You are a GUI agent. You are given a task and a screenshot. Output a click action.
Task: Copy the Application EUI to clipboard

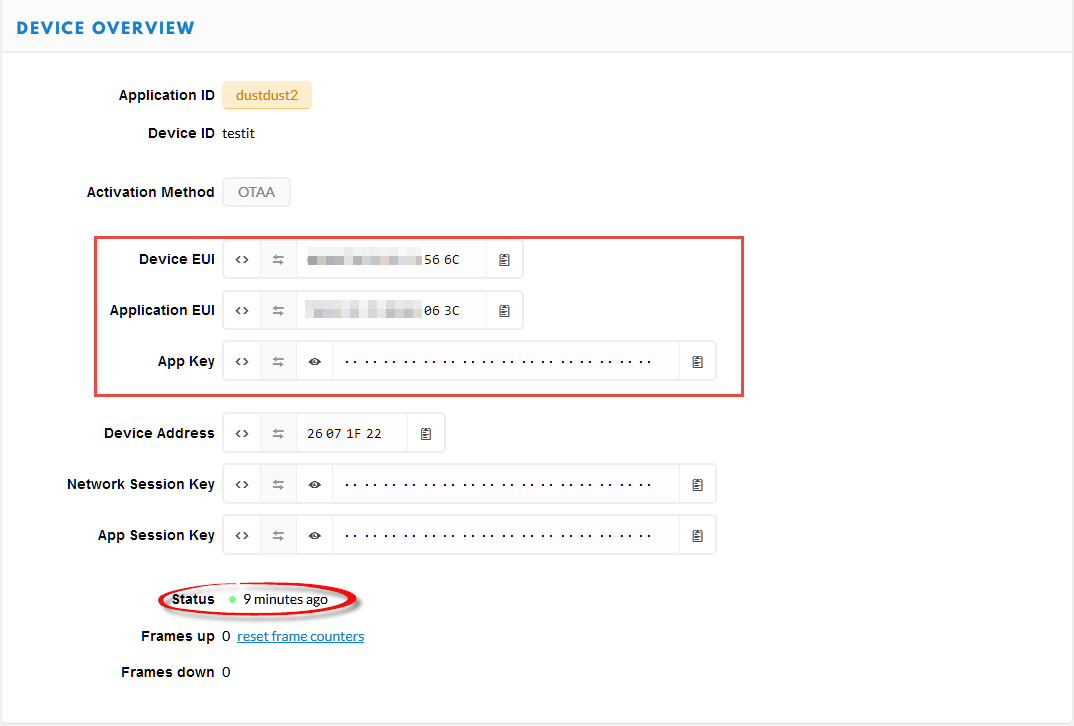504,310
